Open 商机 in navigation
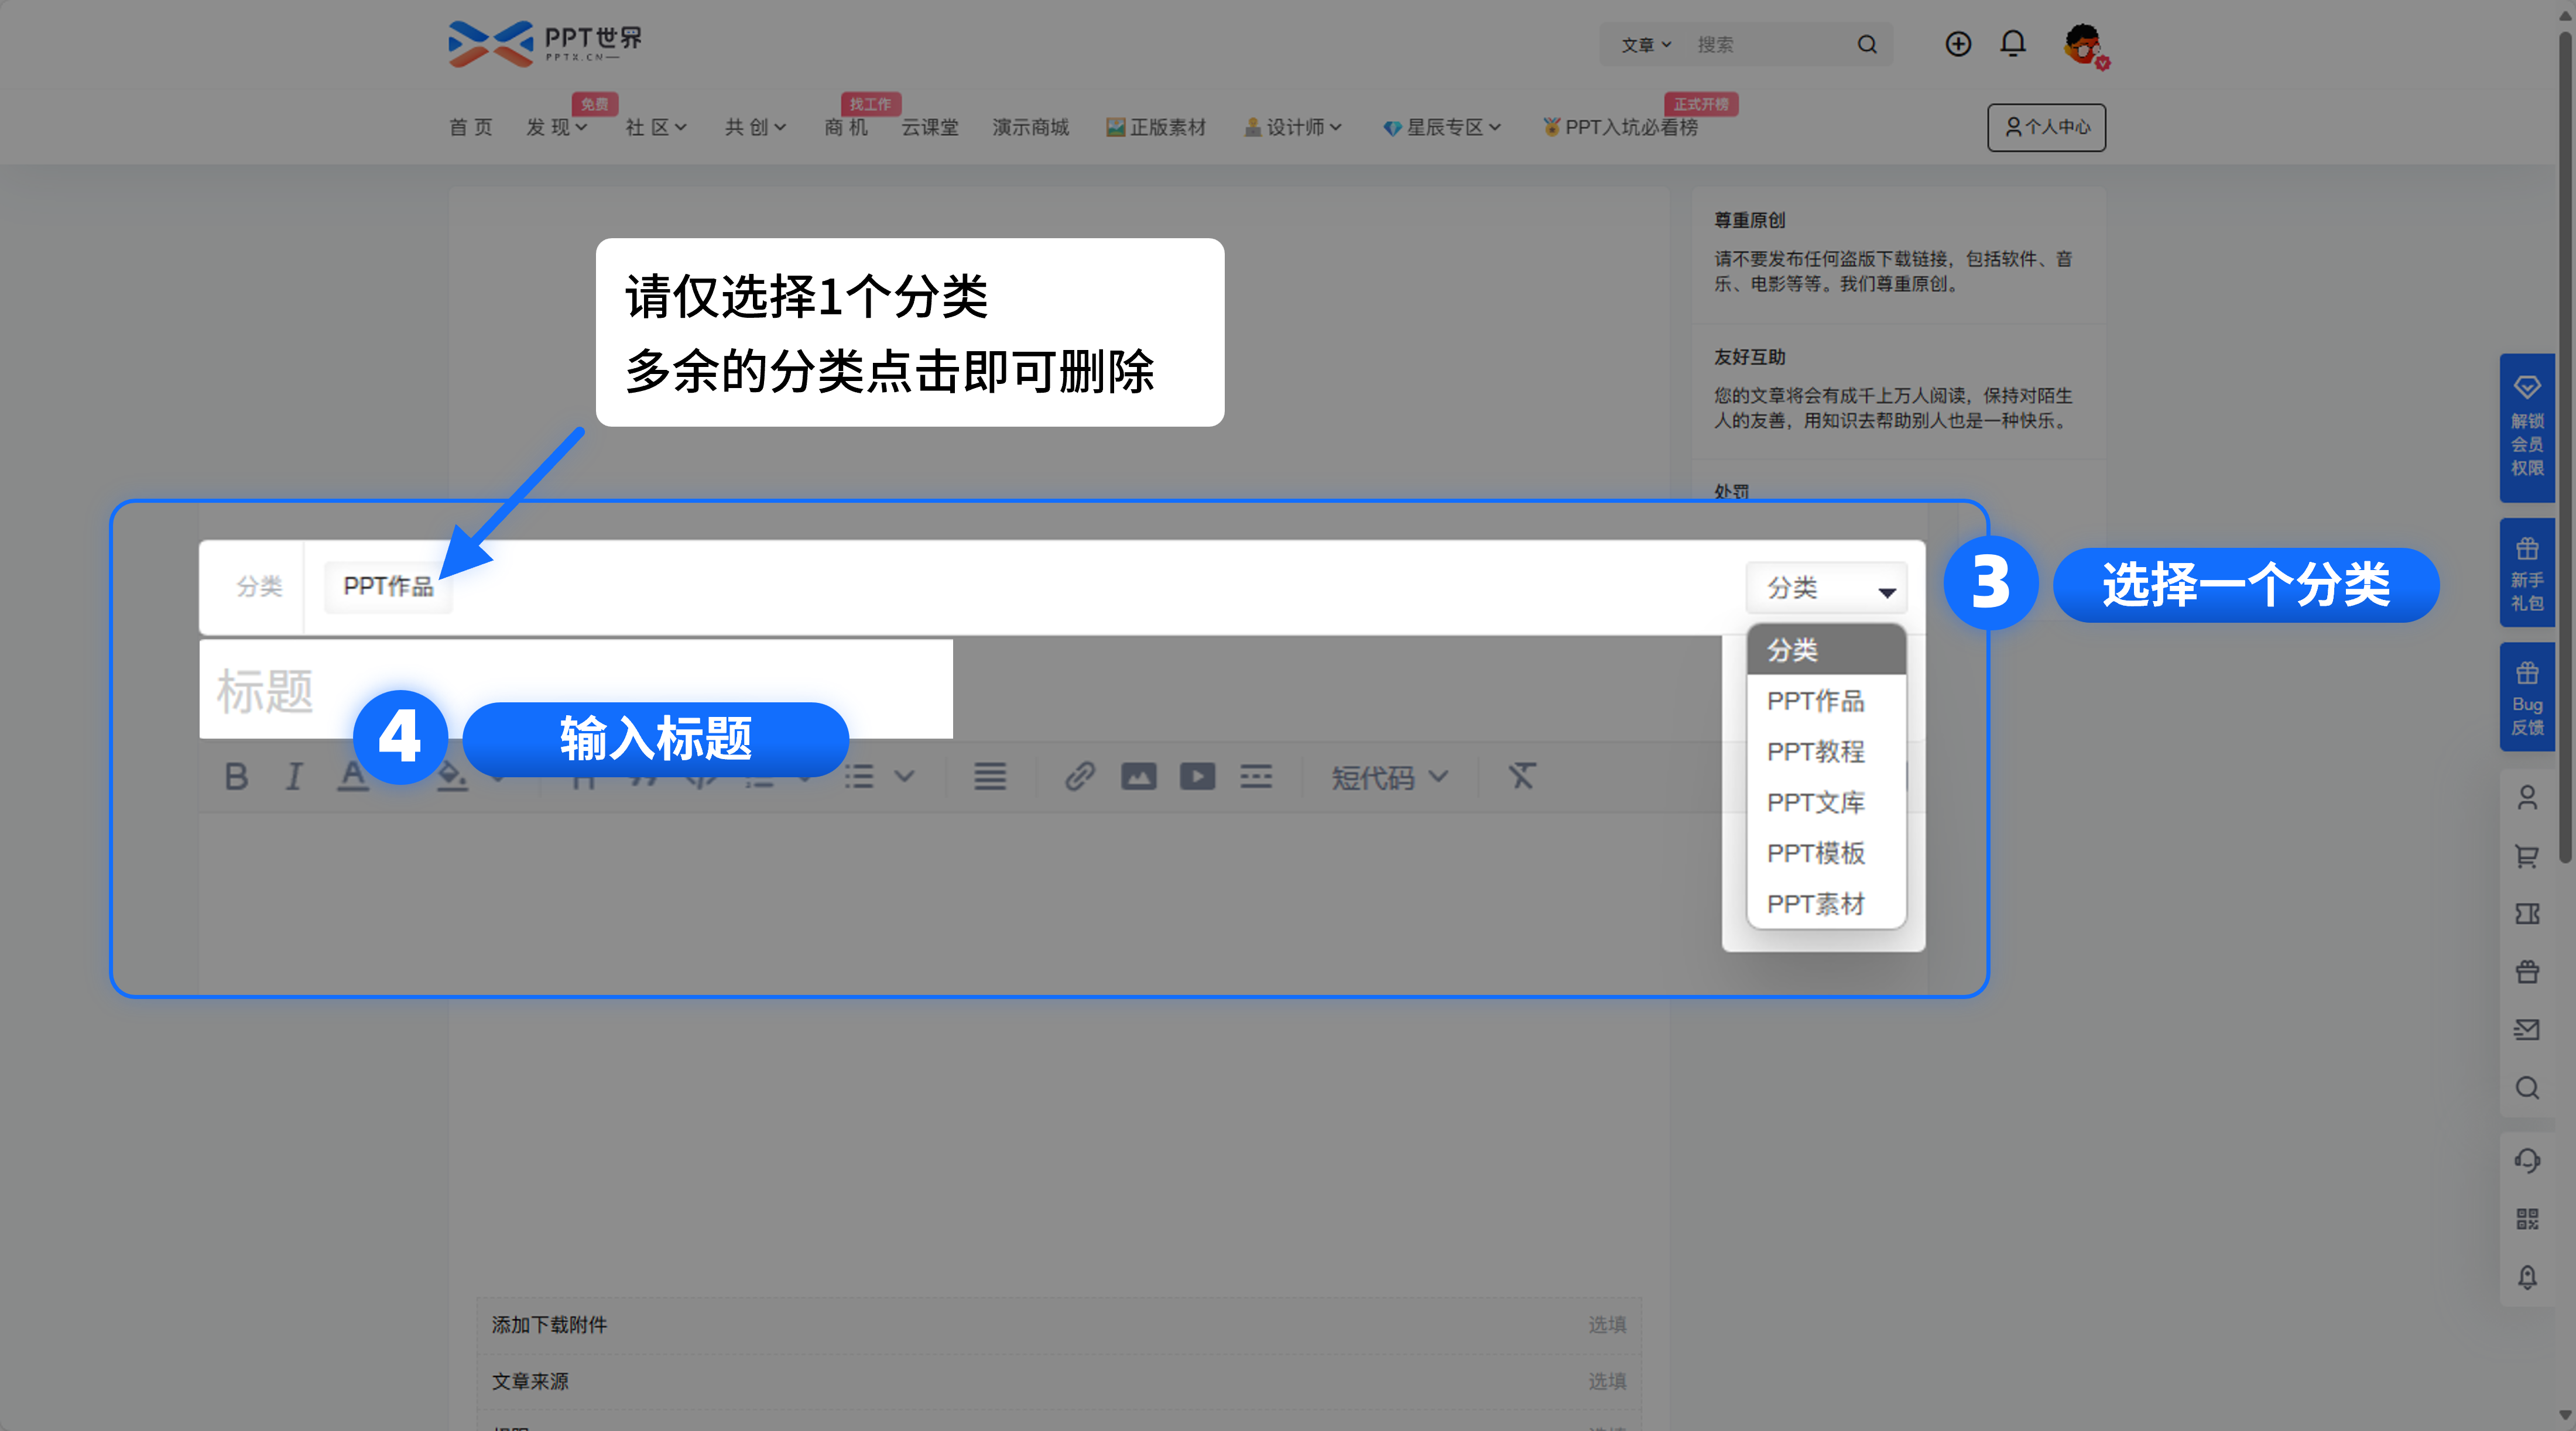Screen dimensions: 2576x1431 [846, 127]
